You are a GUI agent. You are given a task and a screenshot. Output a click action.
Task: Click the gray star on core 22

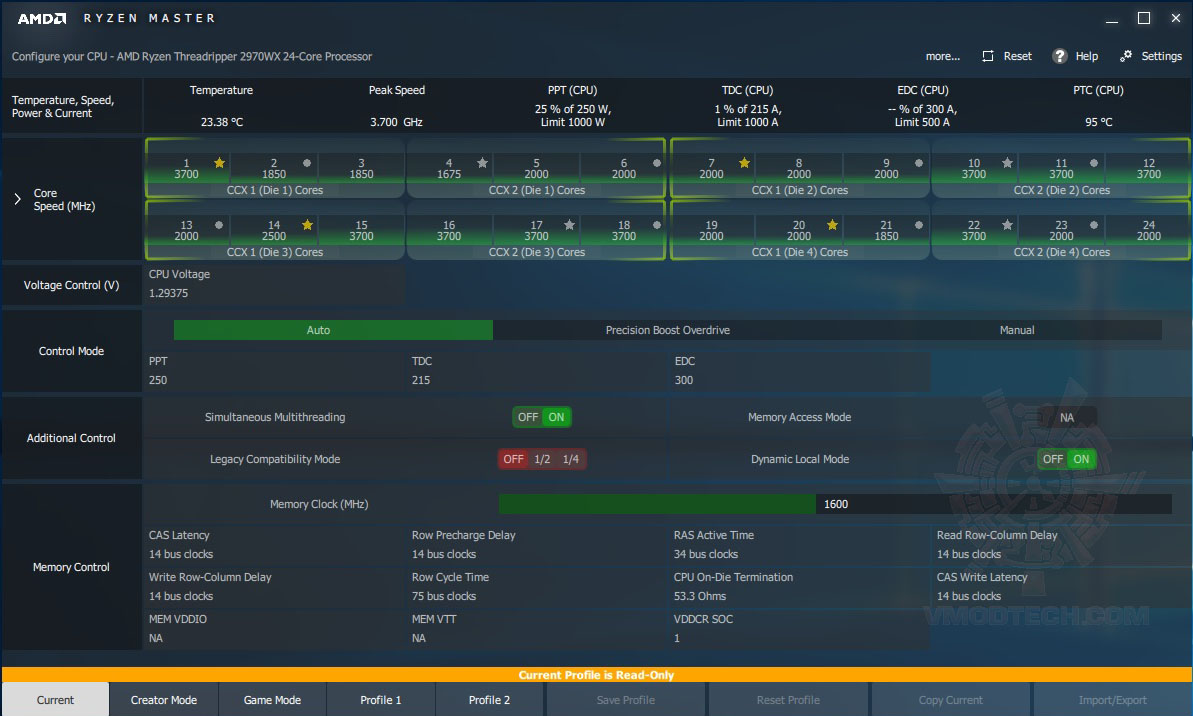click(x=1007, y=224)
